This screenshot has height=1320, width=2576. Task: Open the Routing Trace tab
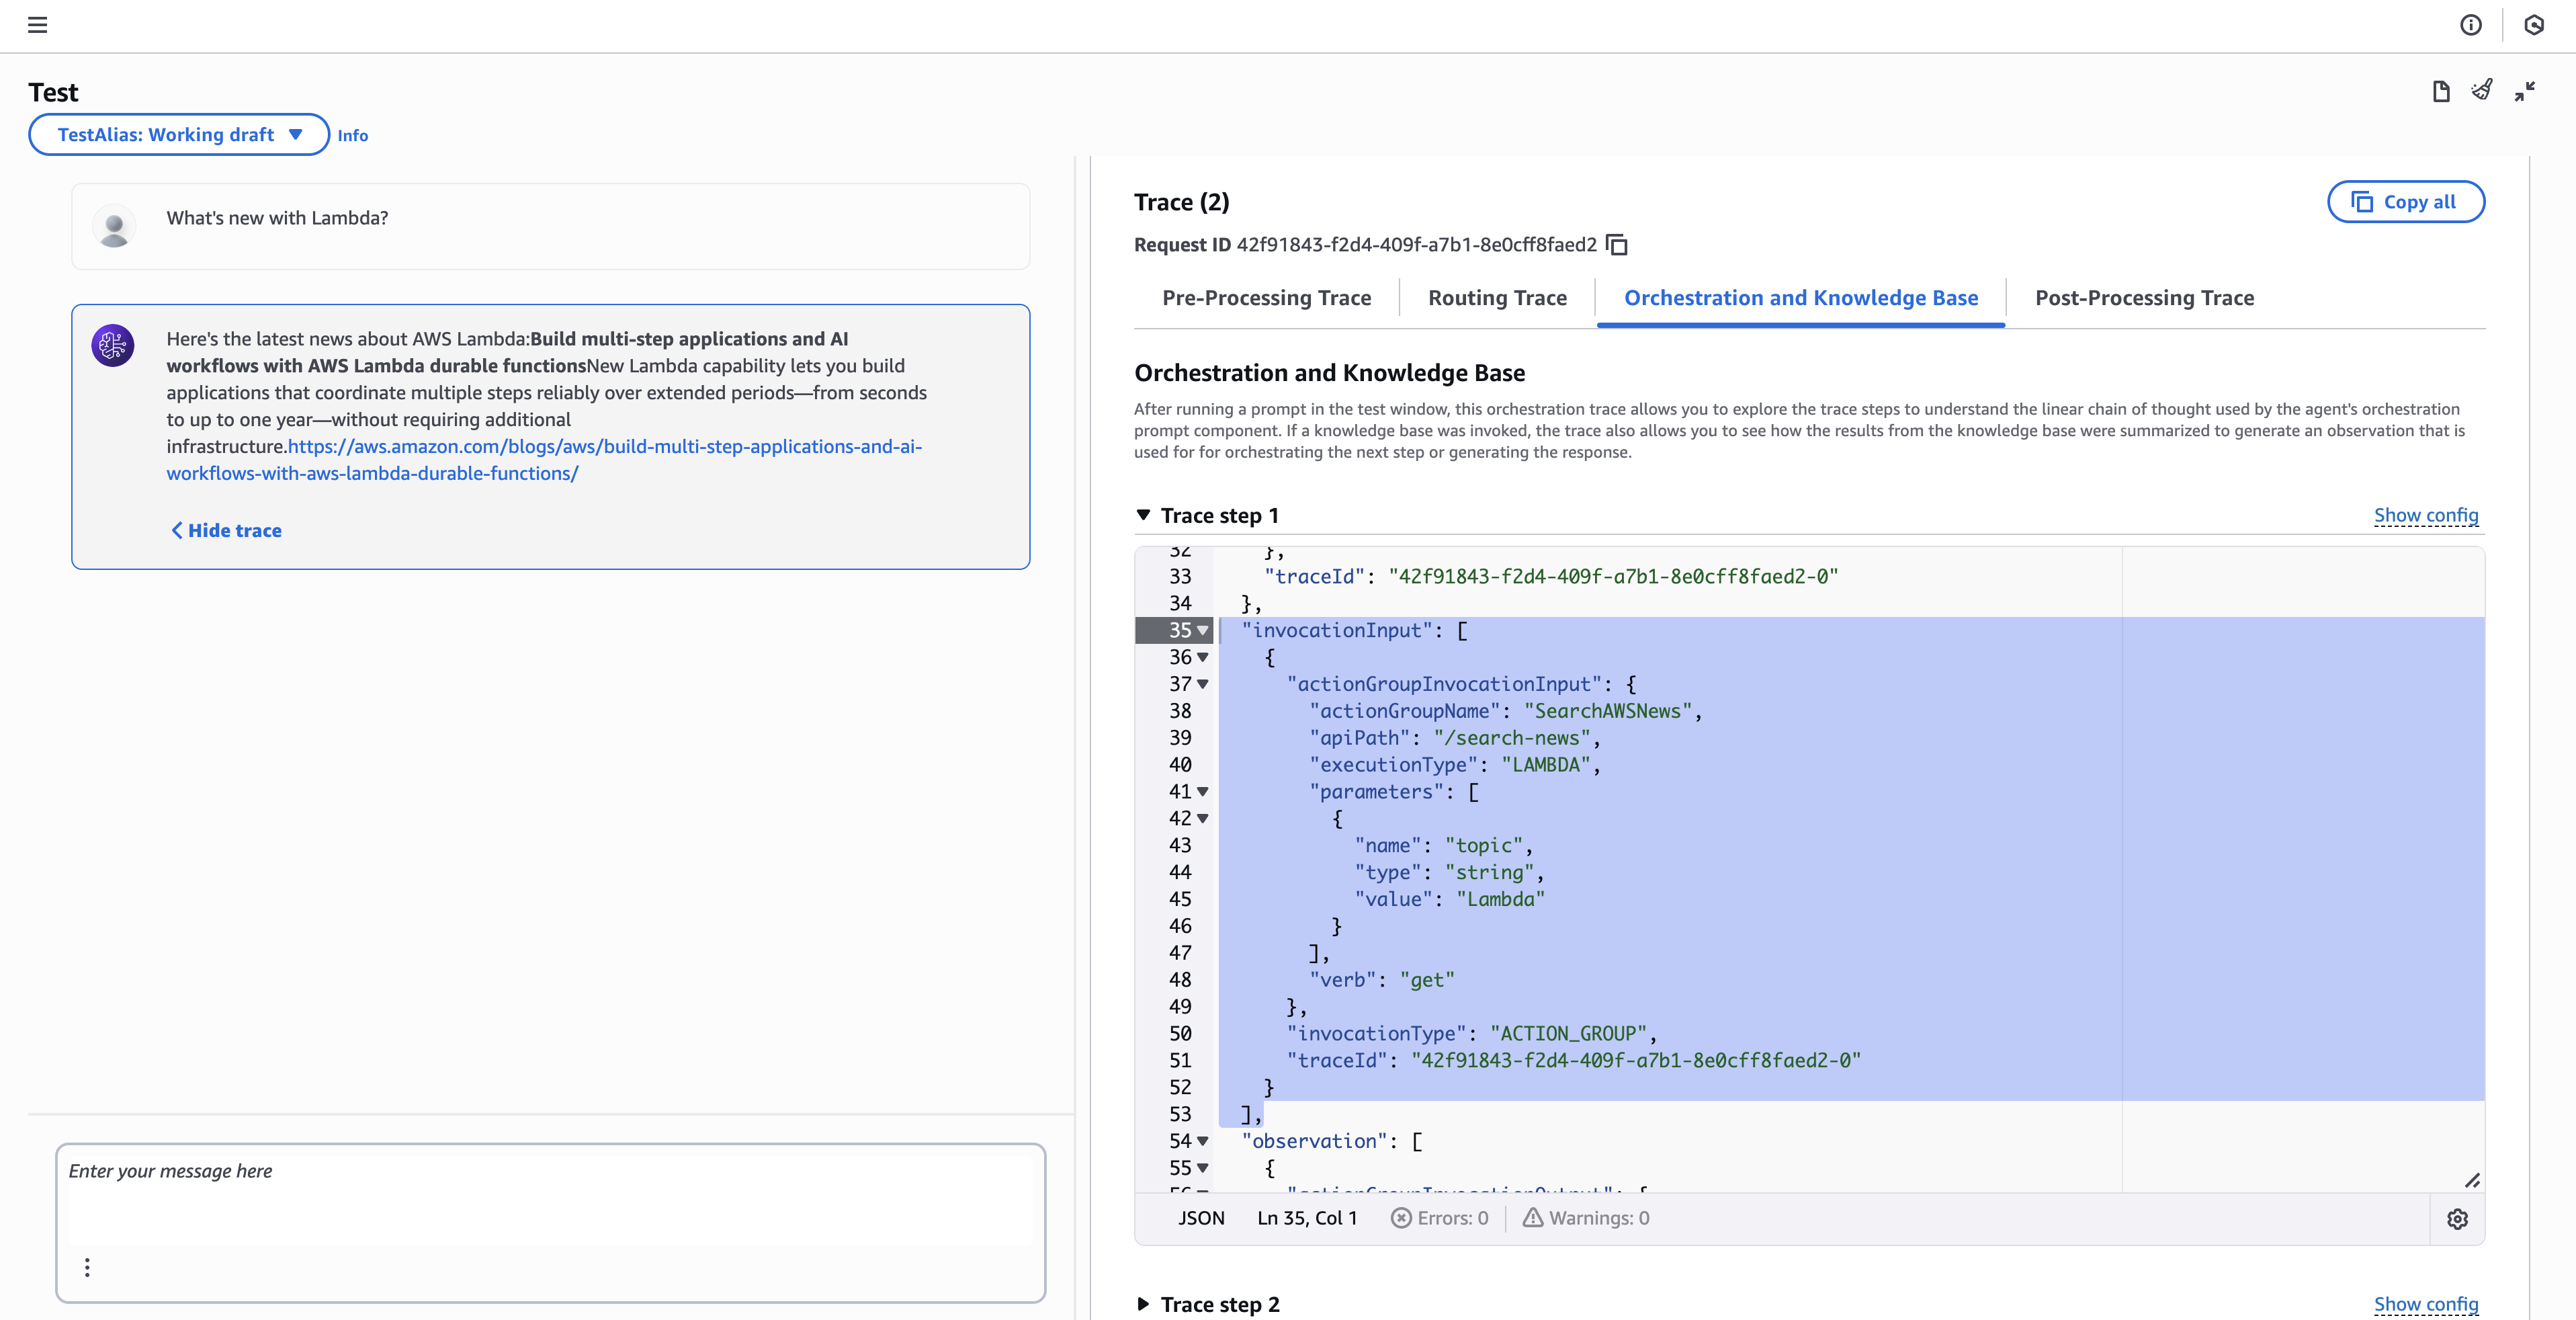[x=1497, y=298]
